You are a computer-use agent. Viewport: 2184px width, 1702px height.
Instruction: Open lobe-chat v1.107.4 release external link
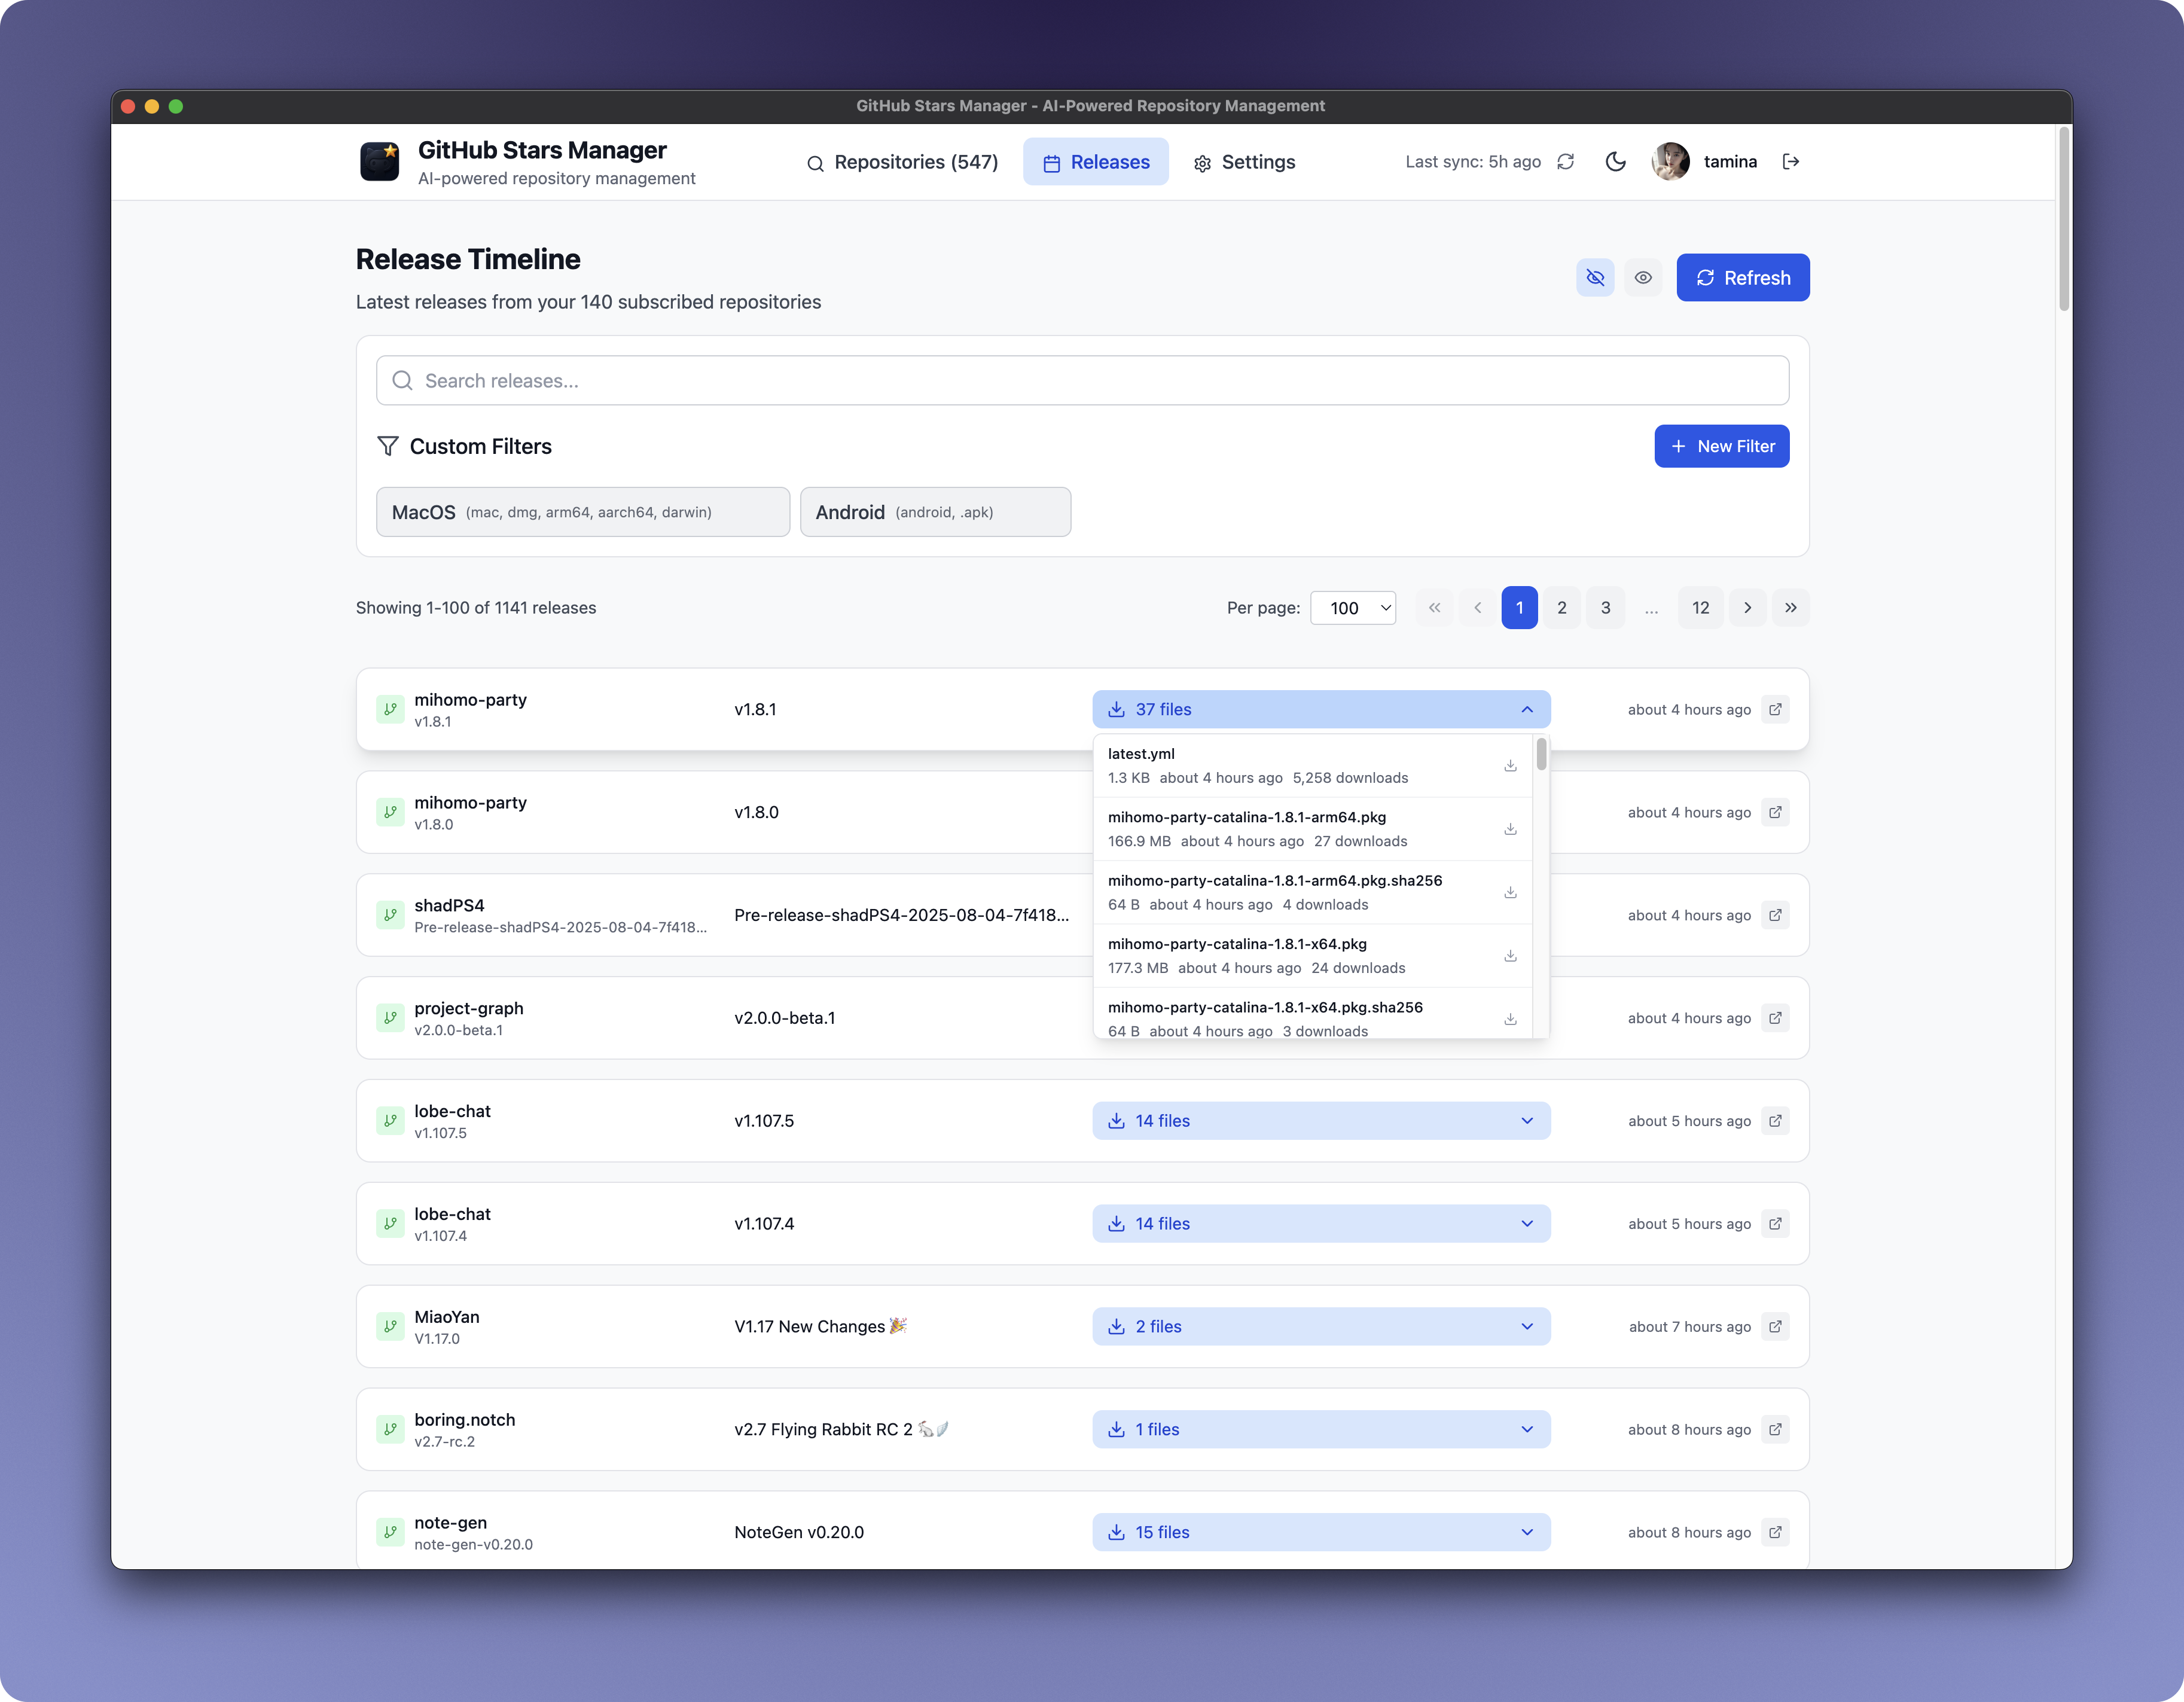click(x=1775, y=1224)
